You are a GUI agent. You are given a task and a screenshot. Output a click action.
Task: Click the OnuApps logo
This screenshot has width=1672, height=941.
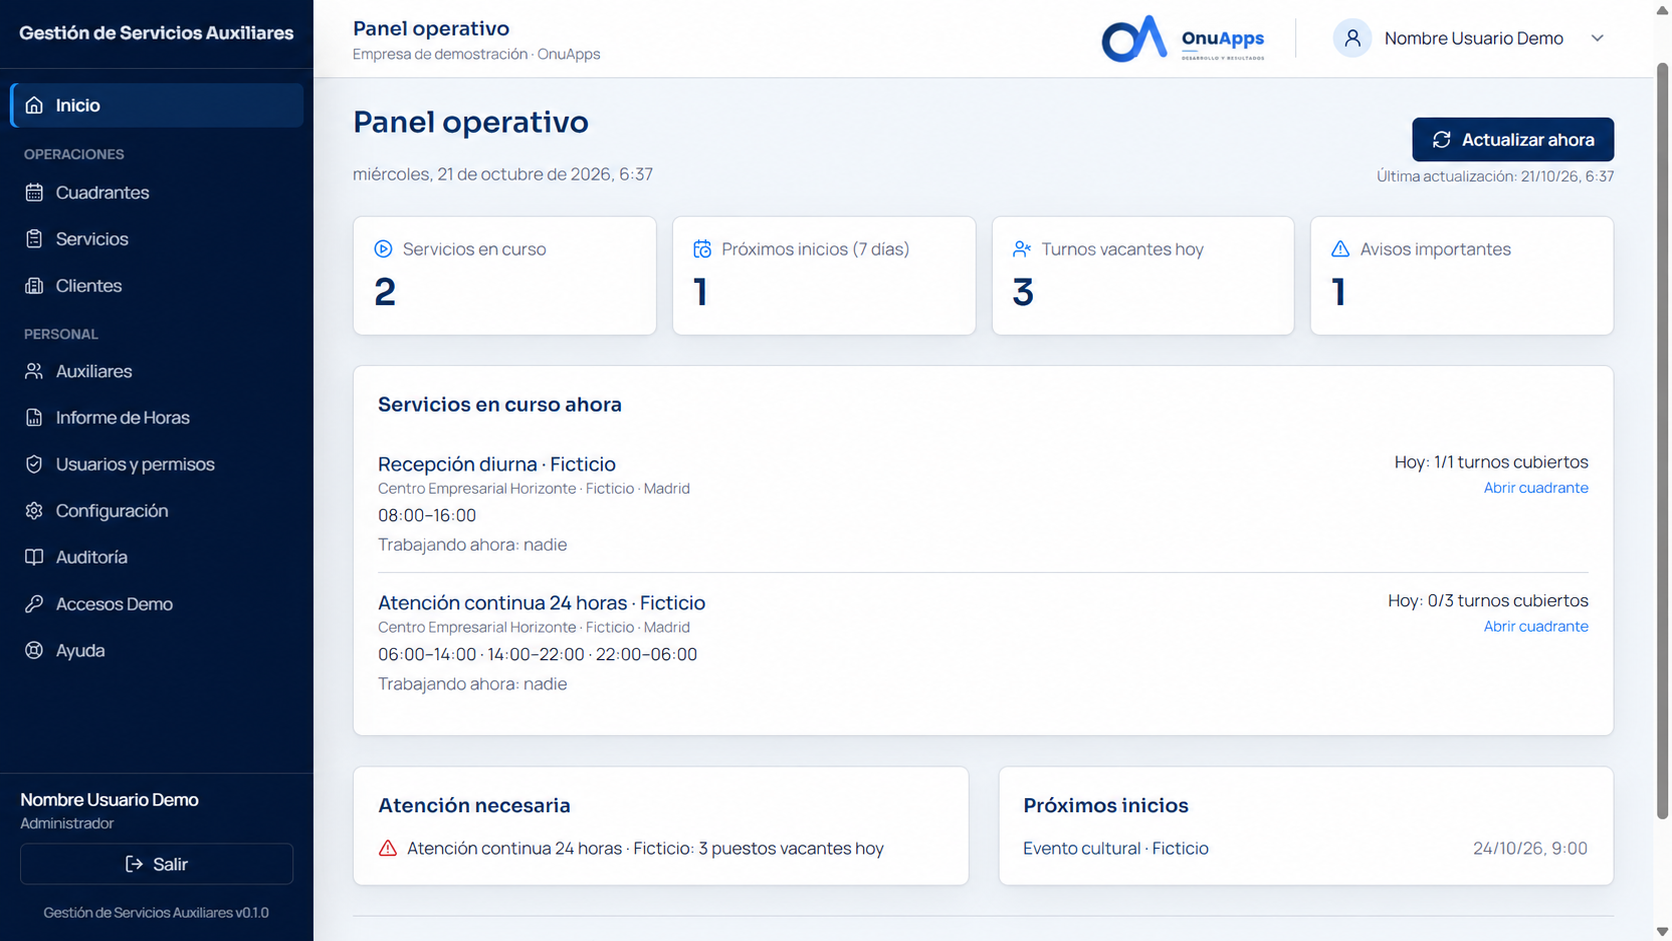(x=1183, y=38)
